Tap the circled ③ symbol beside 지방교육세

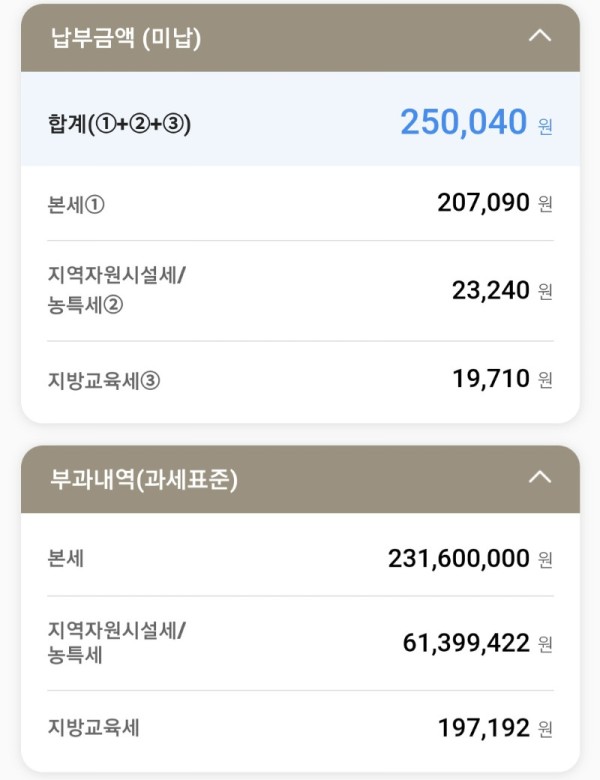[150, 381]
